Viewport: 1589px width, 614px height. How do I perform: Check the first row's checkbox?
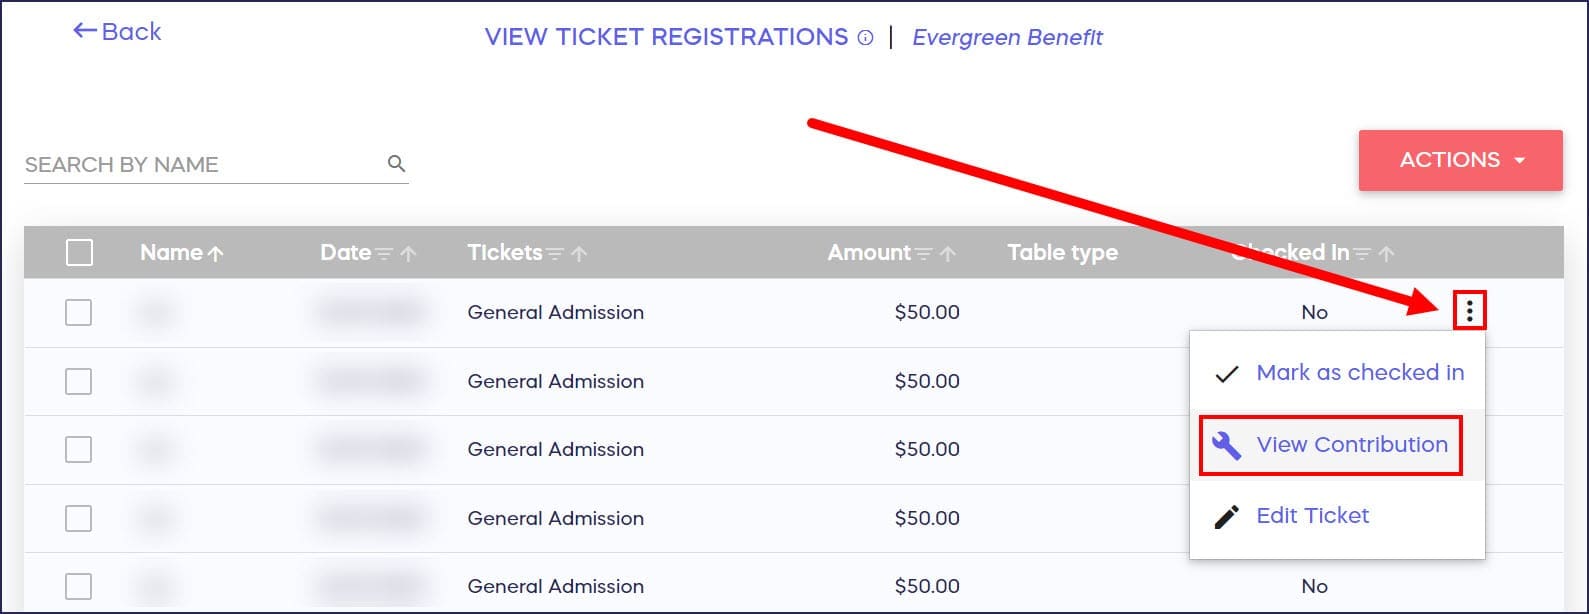78,313
